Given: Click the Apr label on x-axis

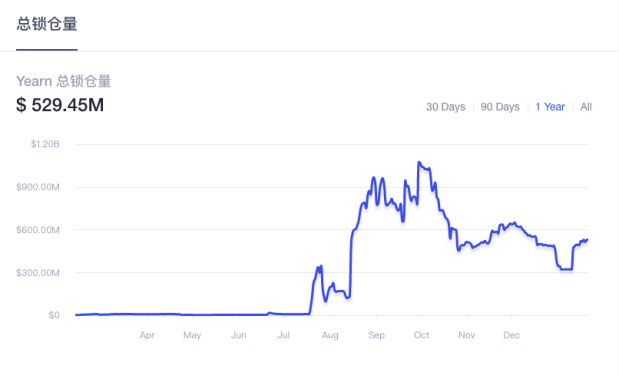Looking at the screenshot, I should point(147,335).
